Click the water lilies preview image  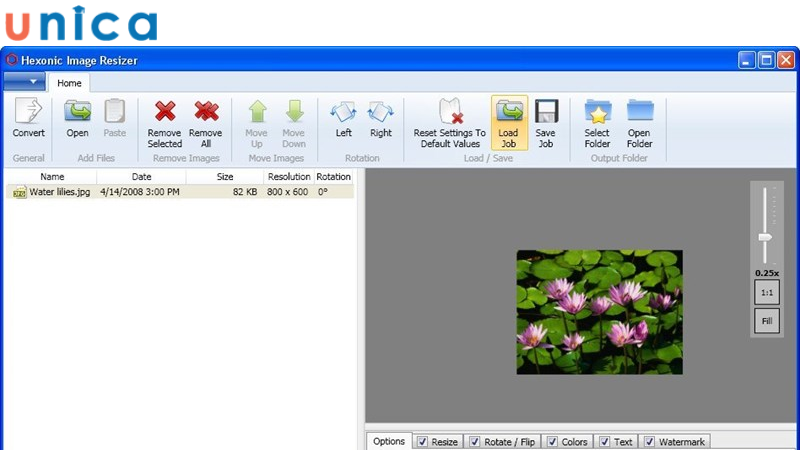[x=599, y=312]
